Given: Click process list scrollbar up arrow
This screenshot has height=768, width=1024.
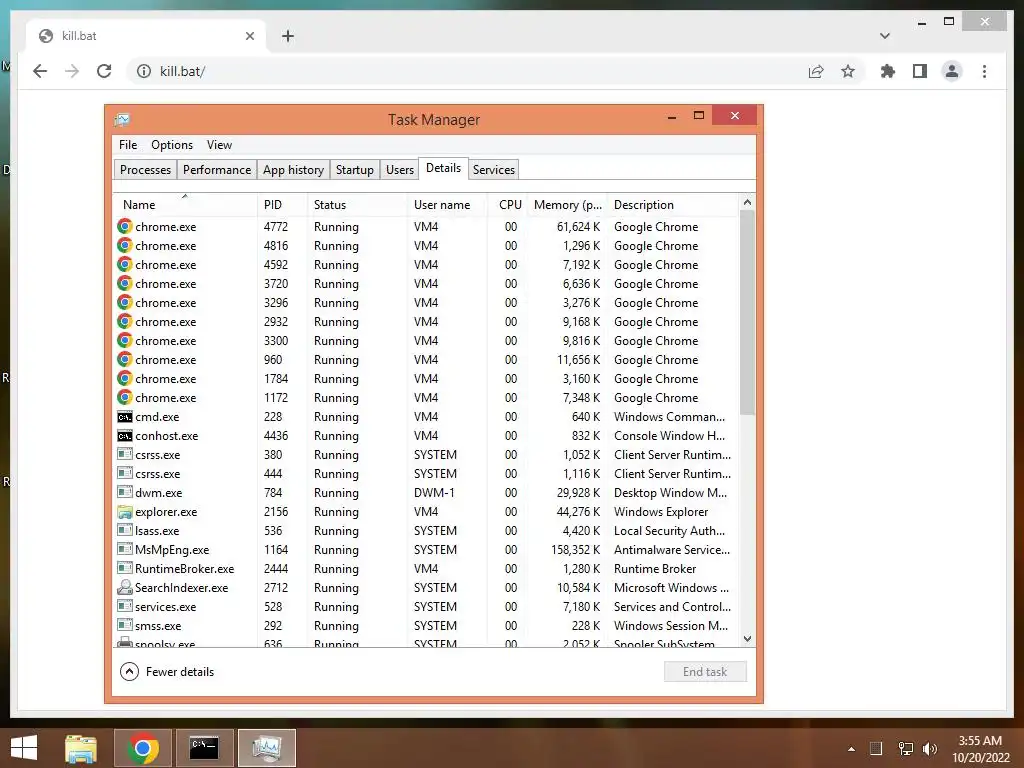Looking at the screenshot, I should click(x=747, y=202).
